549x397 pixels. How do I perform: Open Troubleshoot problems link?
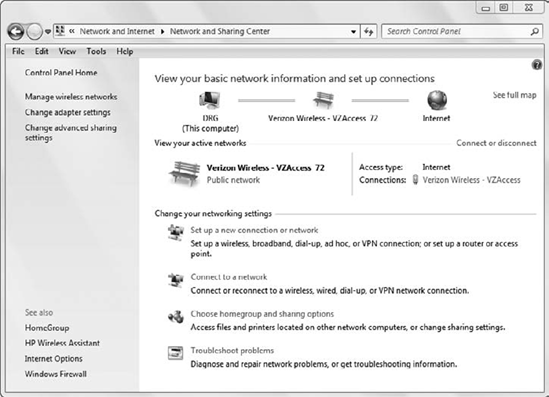click(232, 350)
